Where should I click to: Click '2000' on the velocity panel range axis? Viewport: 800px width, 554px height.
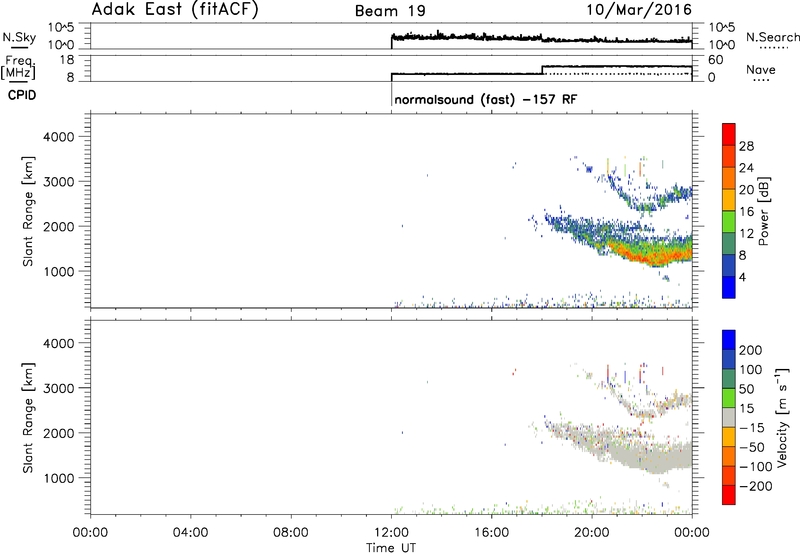point(58,433)
